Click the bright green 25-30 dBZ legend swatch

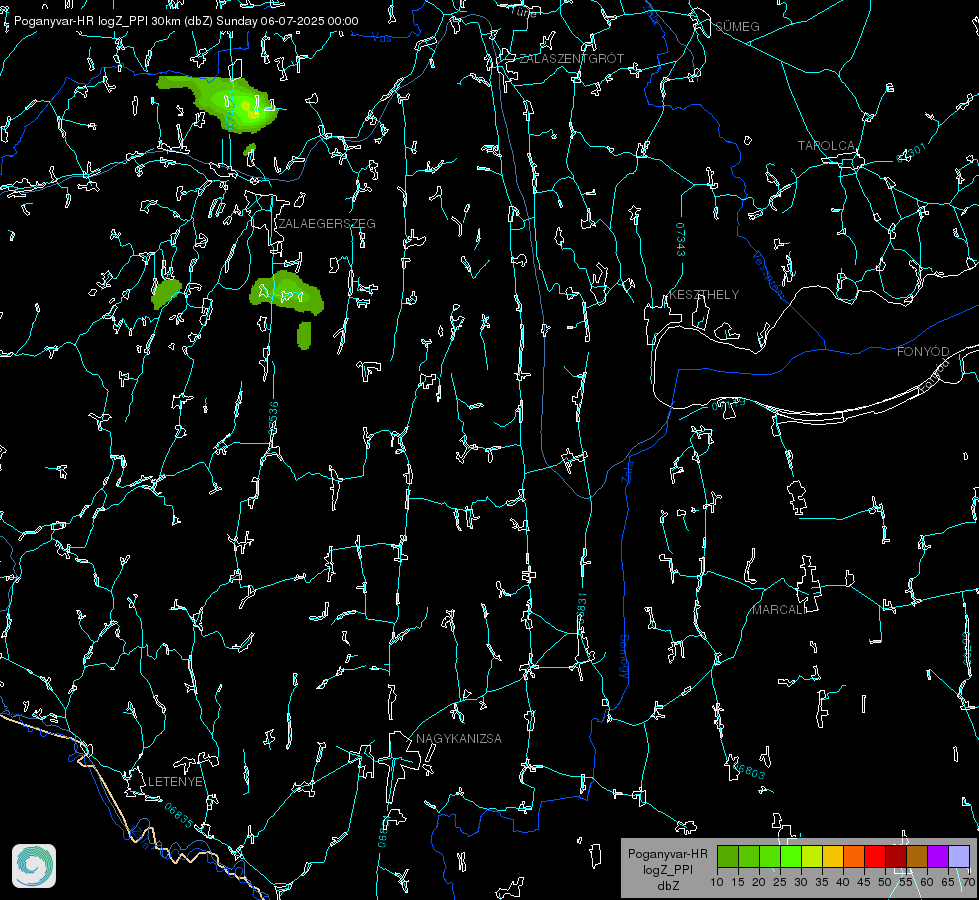[x=791, y=856]
